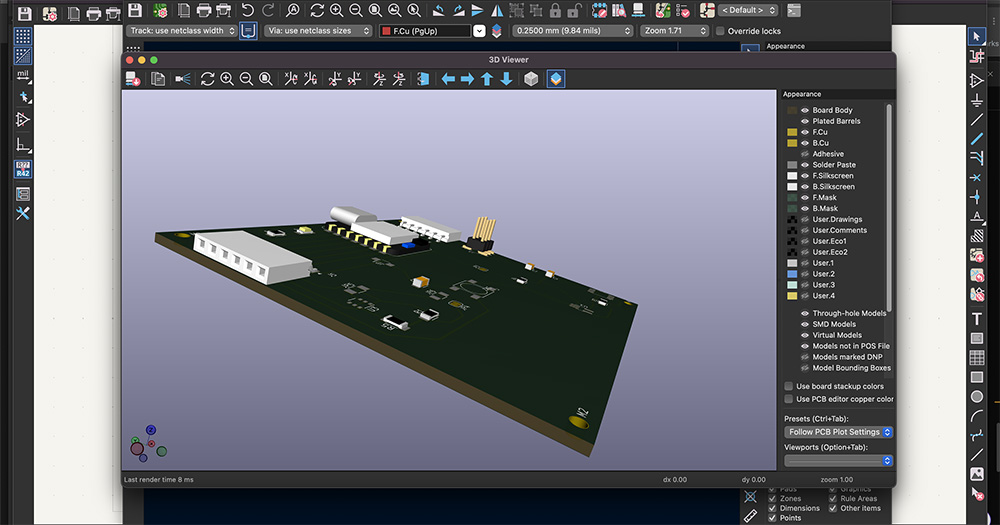Rotate board counterclockwise around X axis
This screenshot has height=525, width=1000.
click(x=311, y=78)
